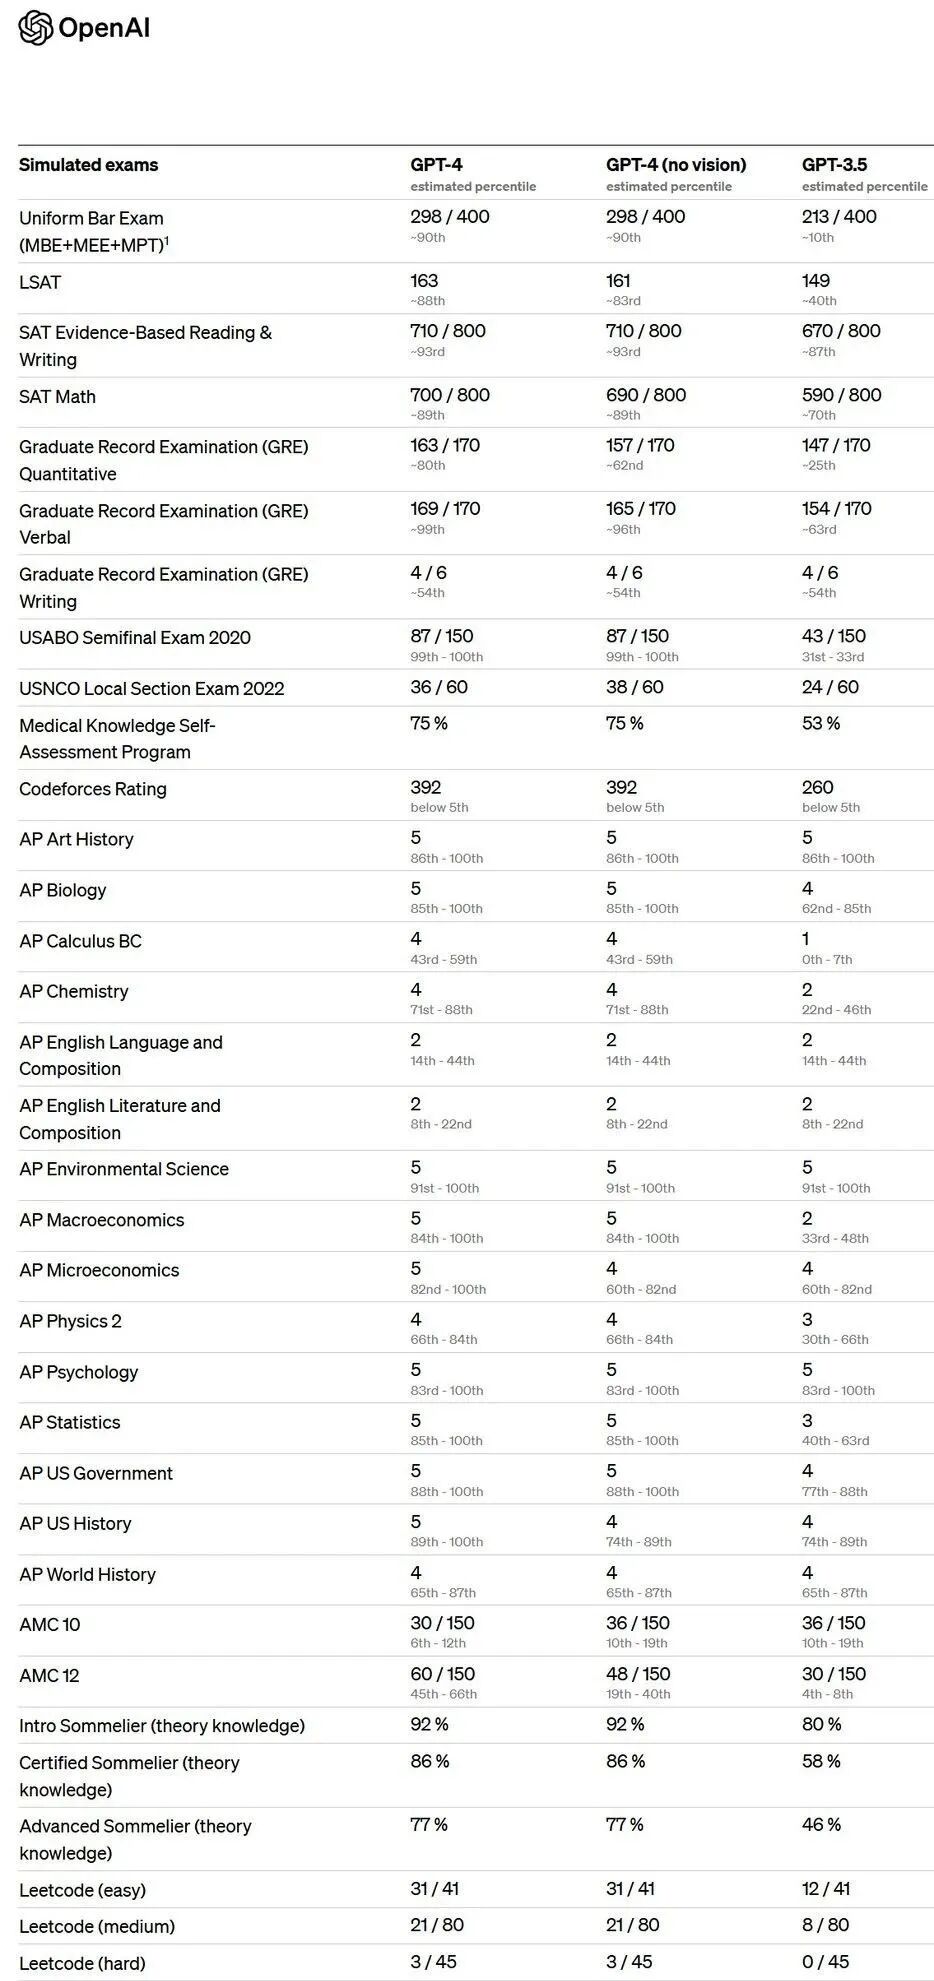Screen dimensions: 934x1981
Task: Click the Leetcode (hard) row label
Action: point(82,1963)
